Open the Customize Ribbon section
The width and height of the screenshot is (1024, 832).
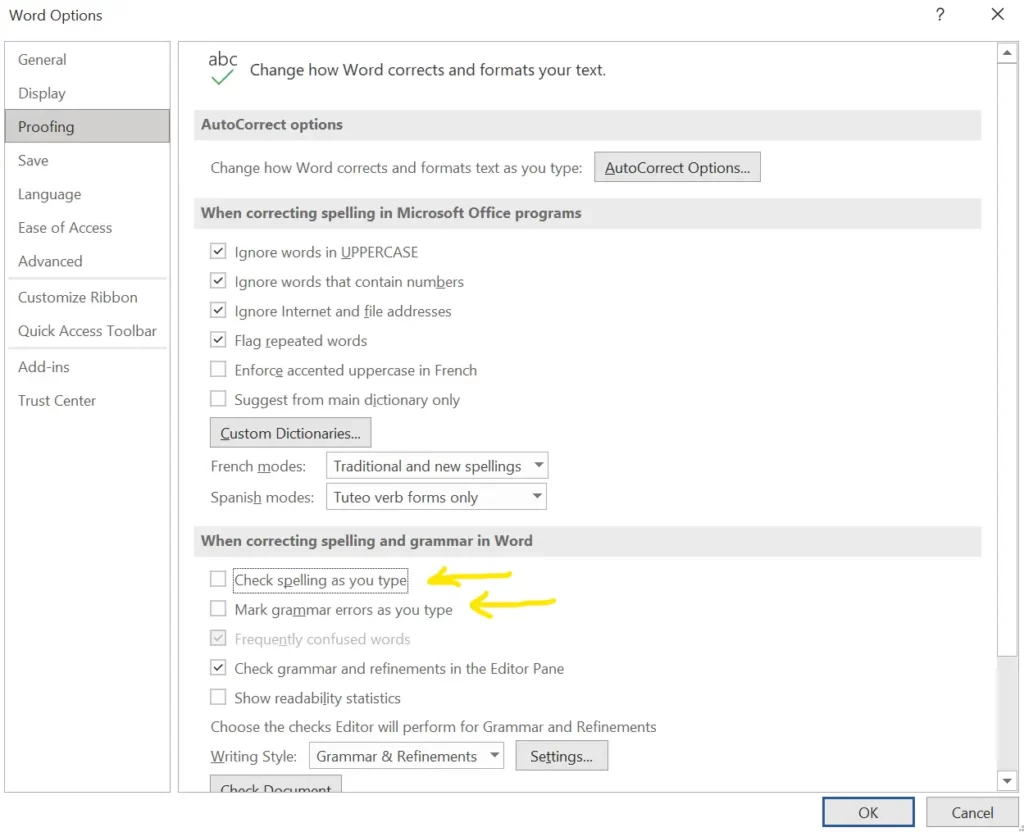pyautogui.click(x=78, y=297)
